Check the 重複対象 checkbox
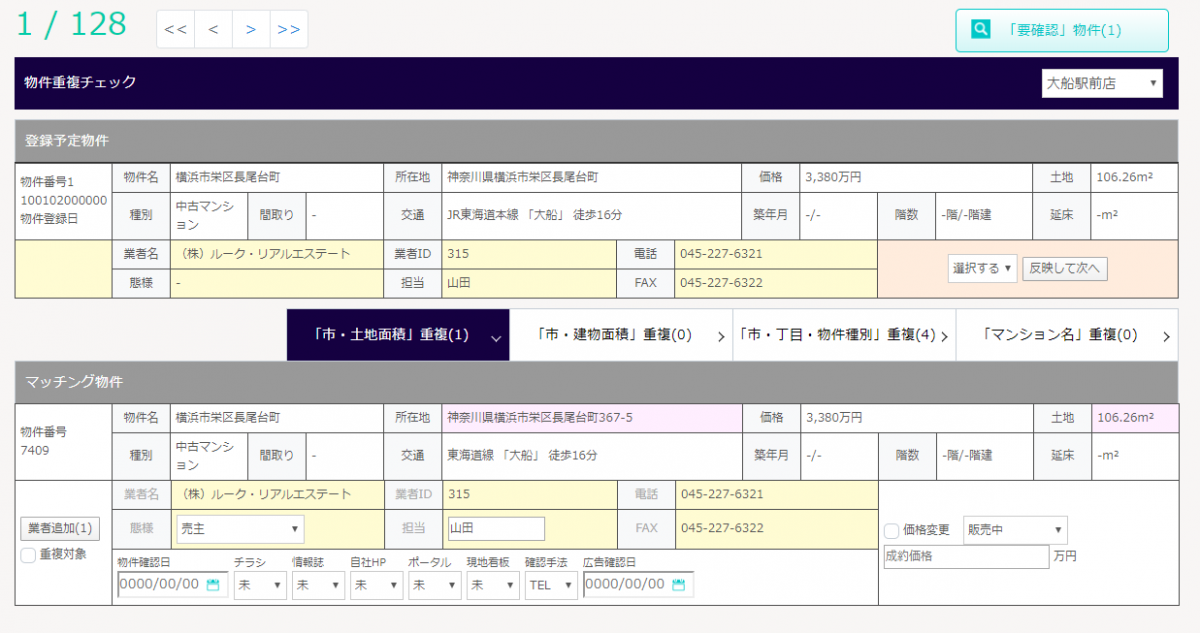 click(28, 555)
